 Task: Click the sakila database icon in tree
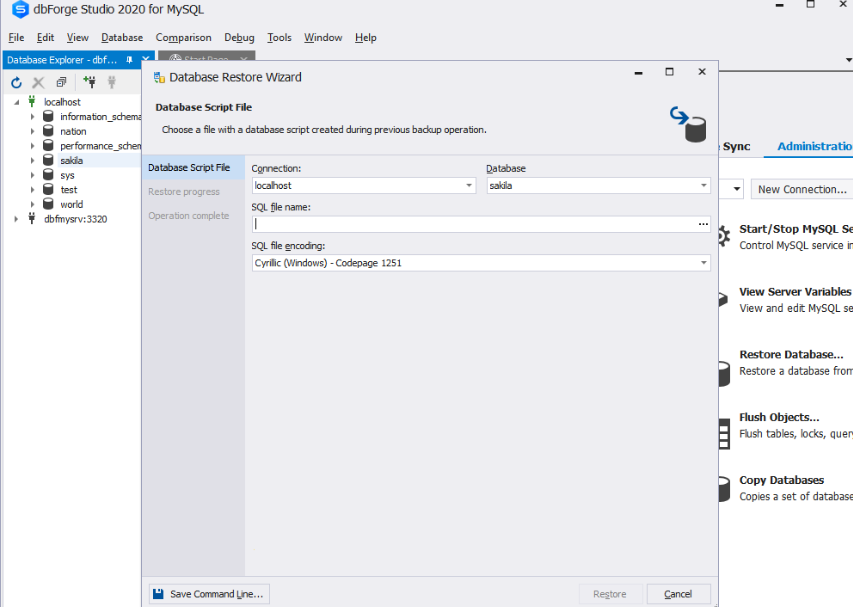point(48,160)
